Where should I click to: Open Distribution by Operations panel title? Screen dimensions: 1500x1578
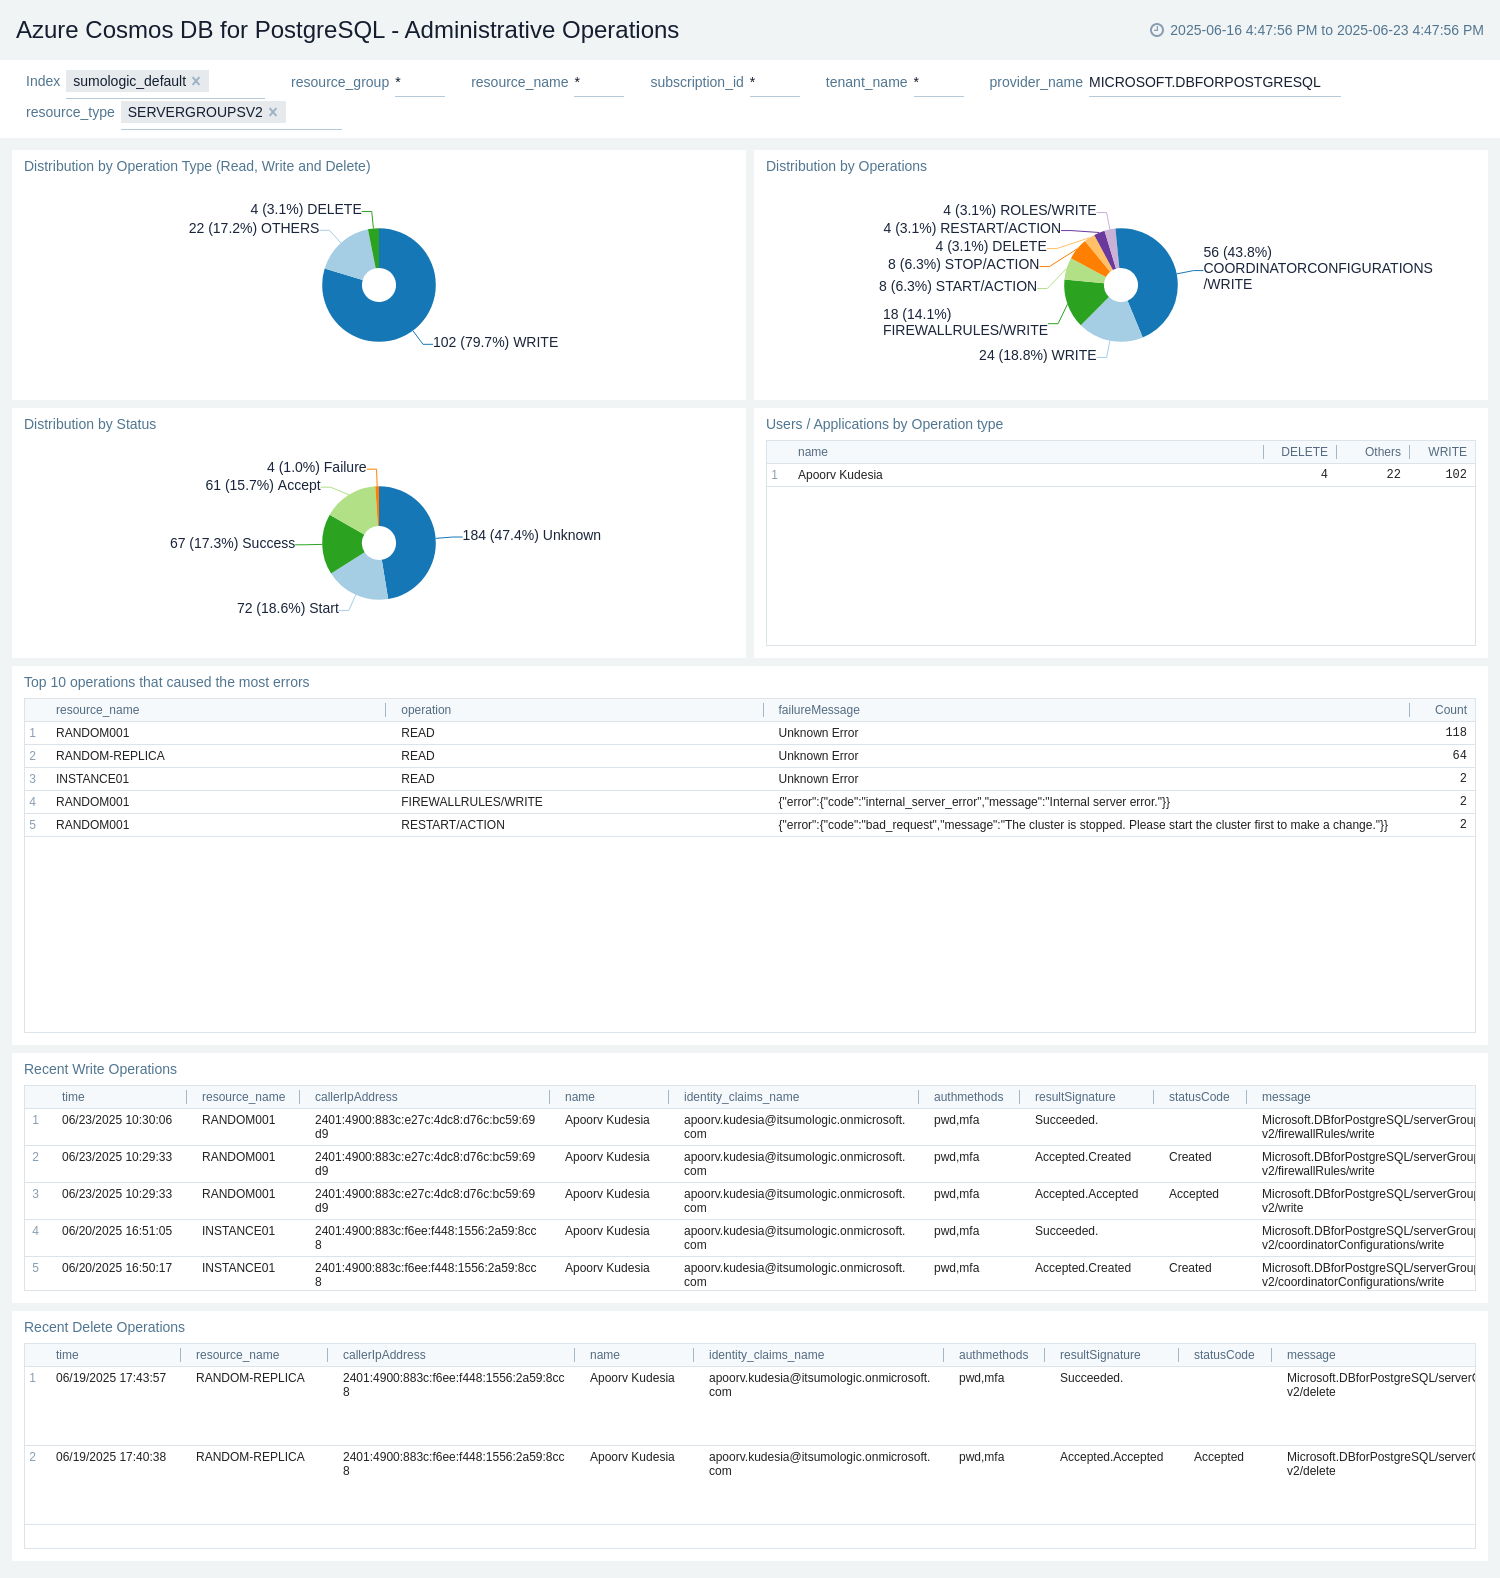point(846,166)
